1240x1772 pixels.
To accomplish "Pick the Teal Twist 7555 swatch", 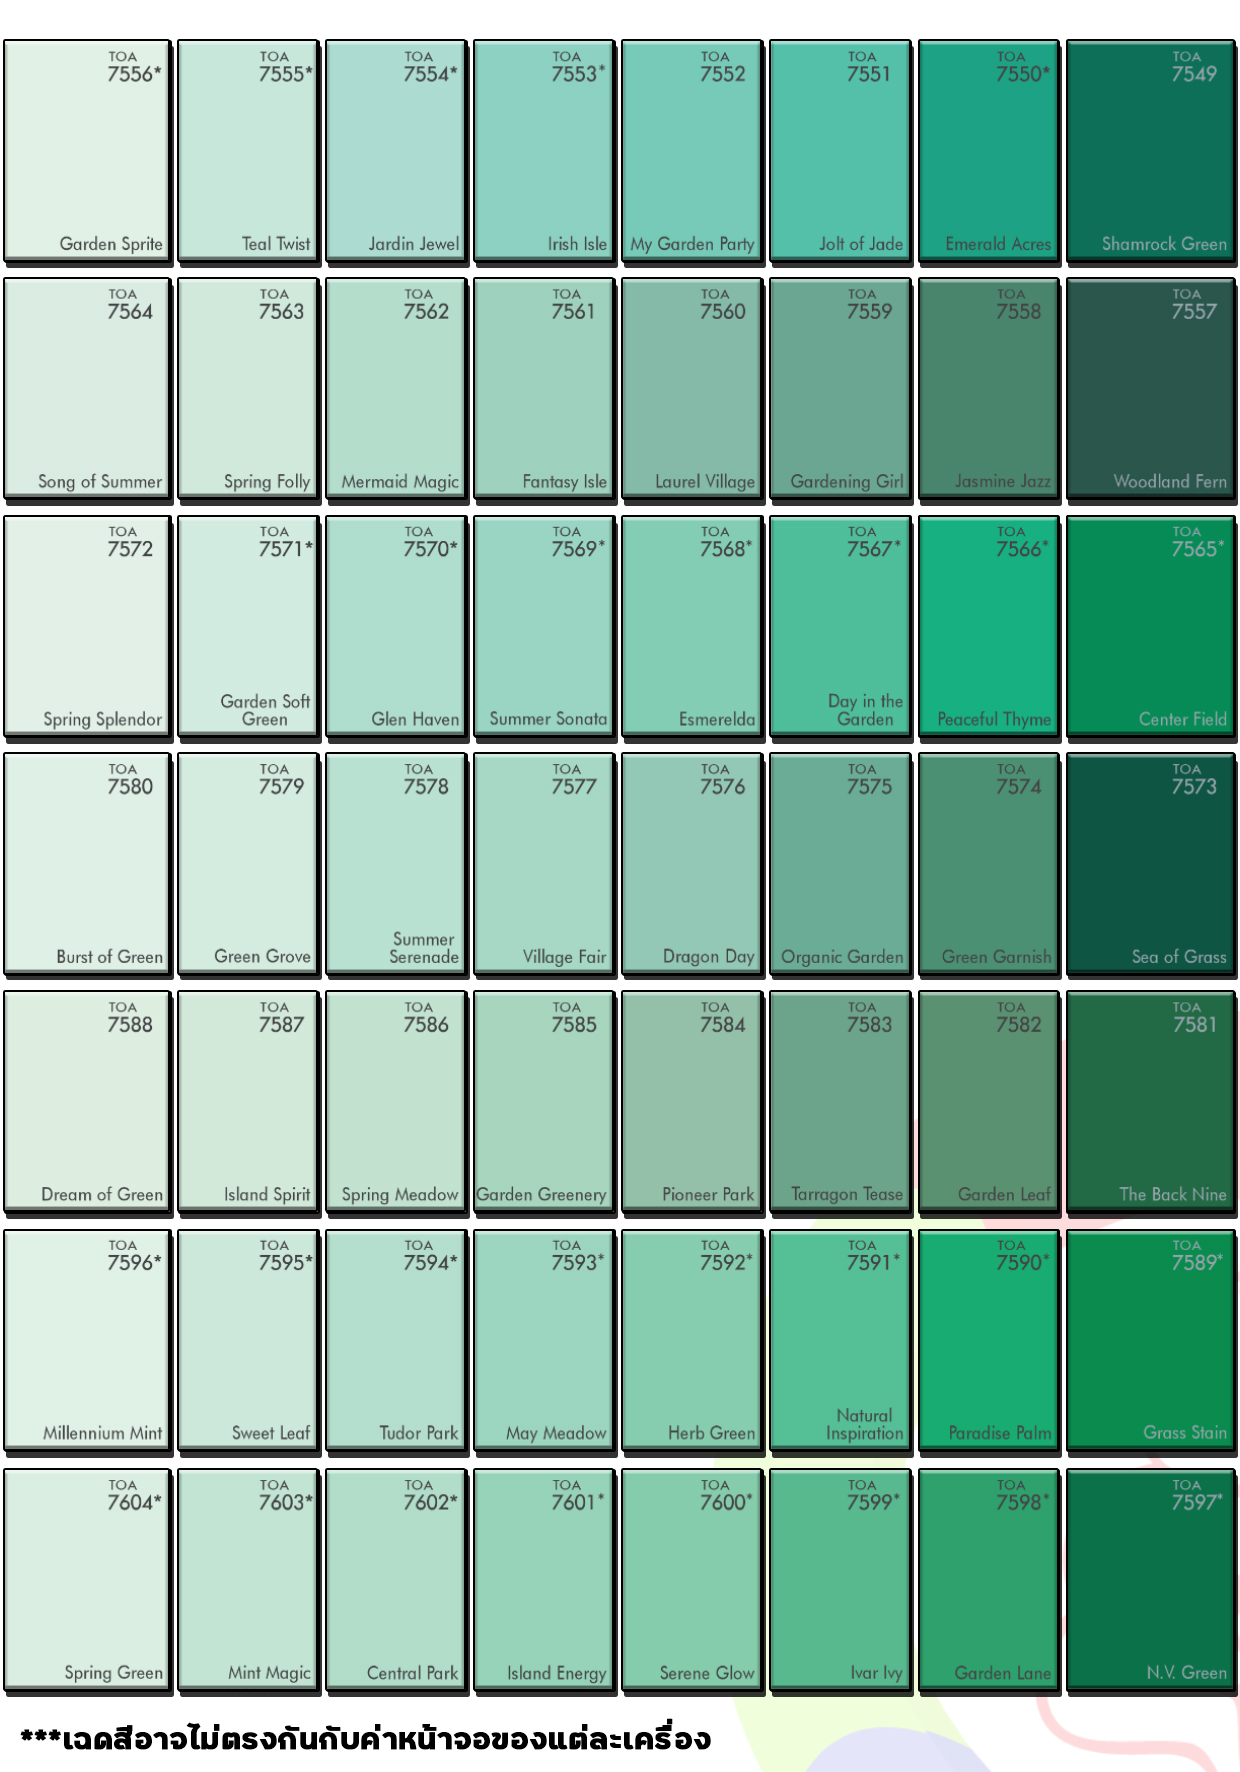I will click(248, 151).
